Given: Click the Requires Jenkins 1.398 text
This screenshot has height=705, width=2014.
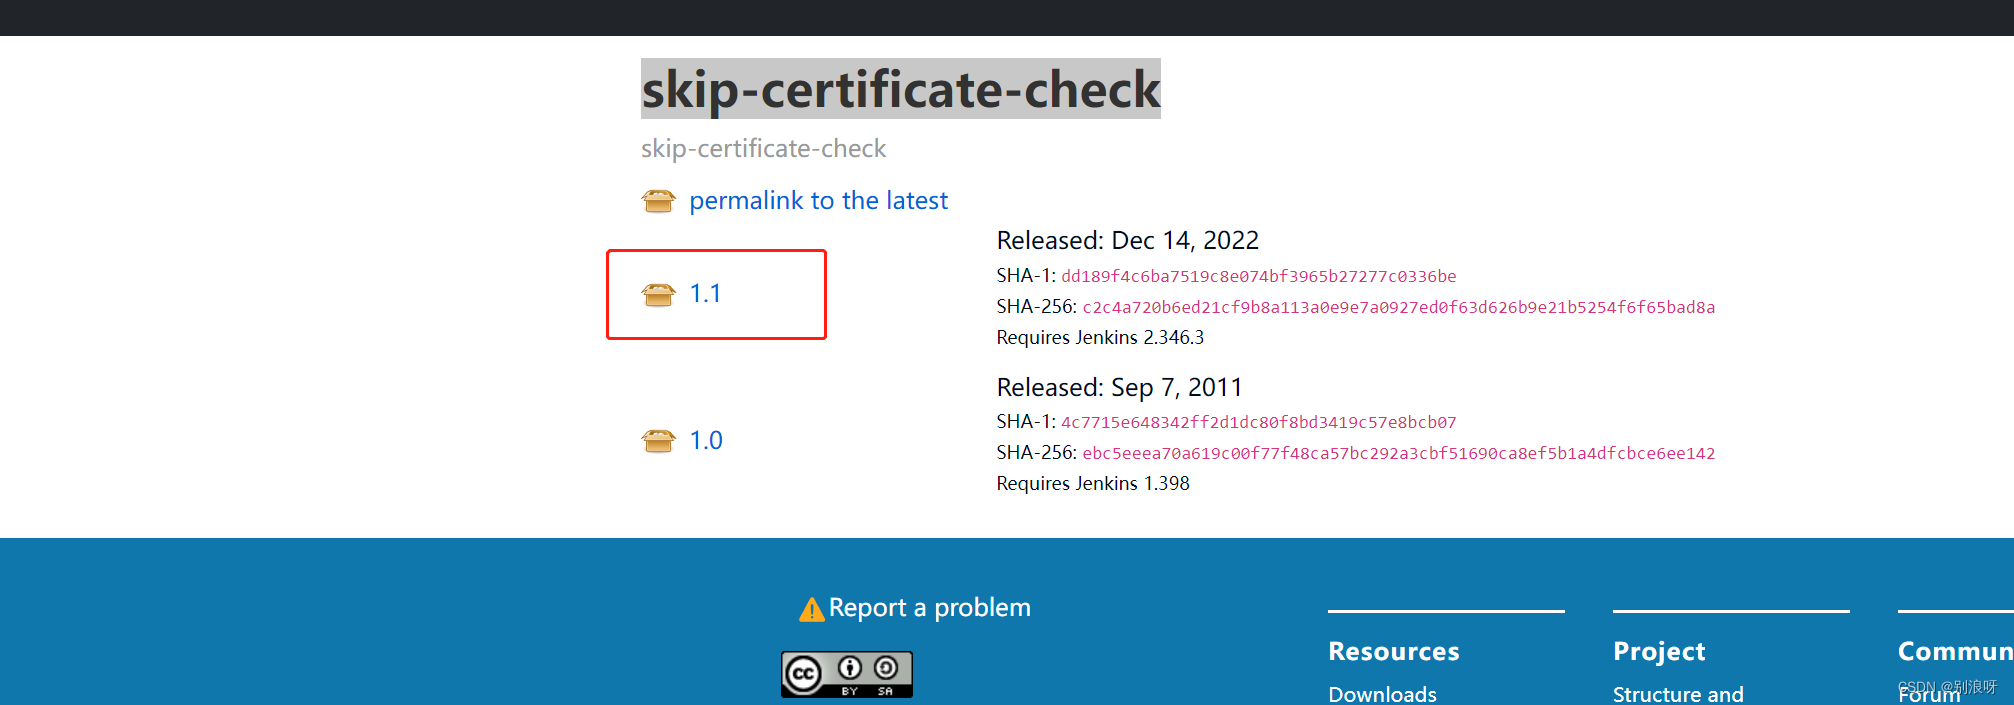Looking at the screenshot, I should 1093,484.
